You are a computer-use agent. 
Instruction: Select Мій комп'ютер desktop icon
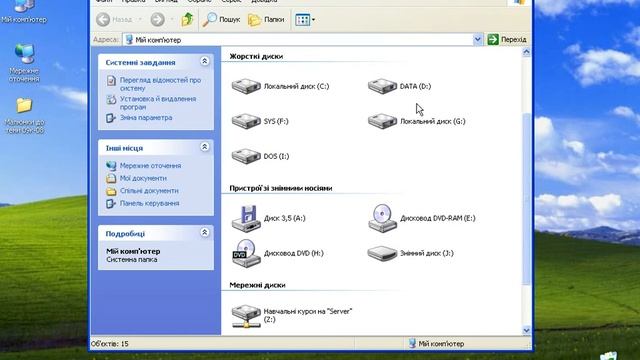pyautogui.click(x=24, y=11)
